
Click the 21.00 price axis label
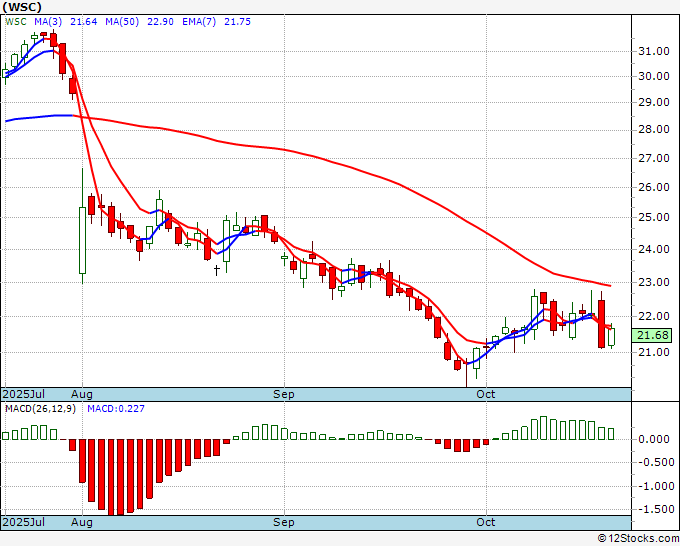[x=654, y=352]
